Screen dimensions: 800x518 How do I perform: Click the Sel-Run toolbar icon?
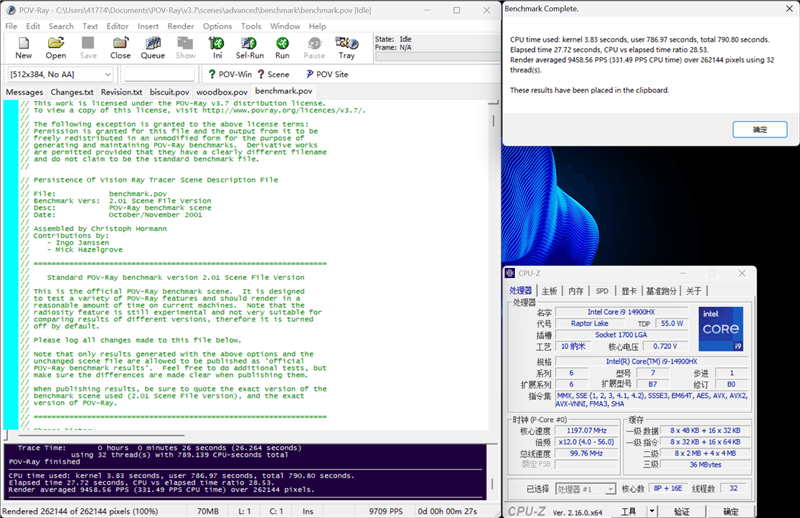(250, 47)
